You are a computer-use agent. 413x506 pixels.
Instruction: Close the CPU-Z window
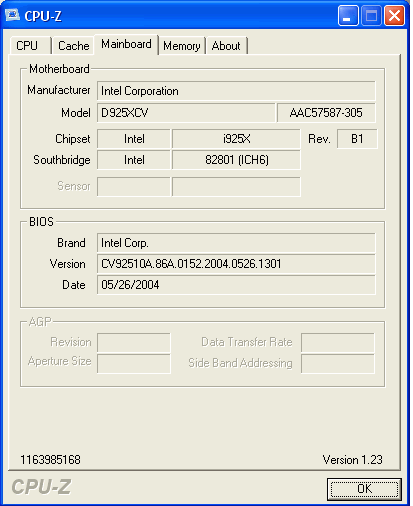[394, 15]
